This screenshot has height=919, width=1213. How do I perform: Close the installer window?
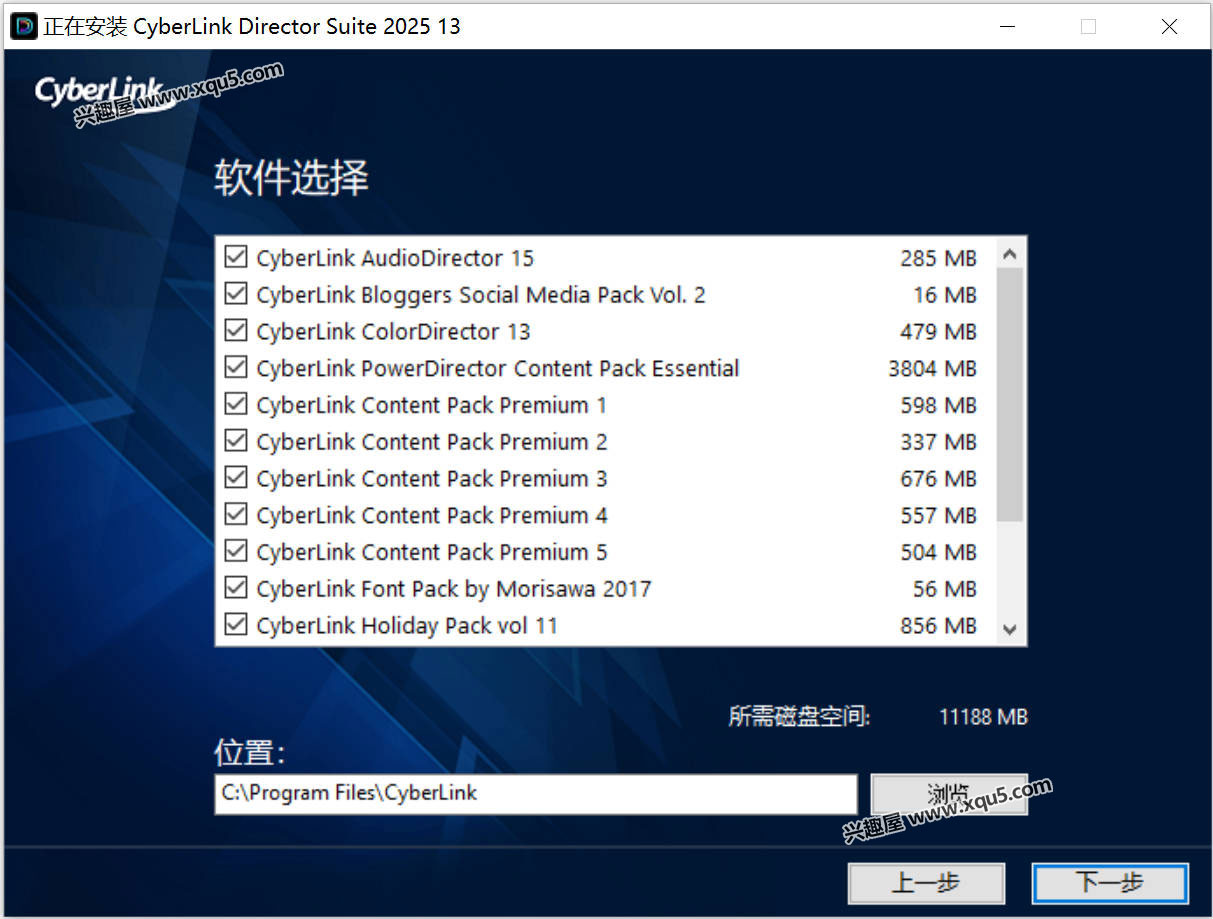[x=1169, y=26]
